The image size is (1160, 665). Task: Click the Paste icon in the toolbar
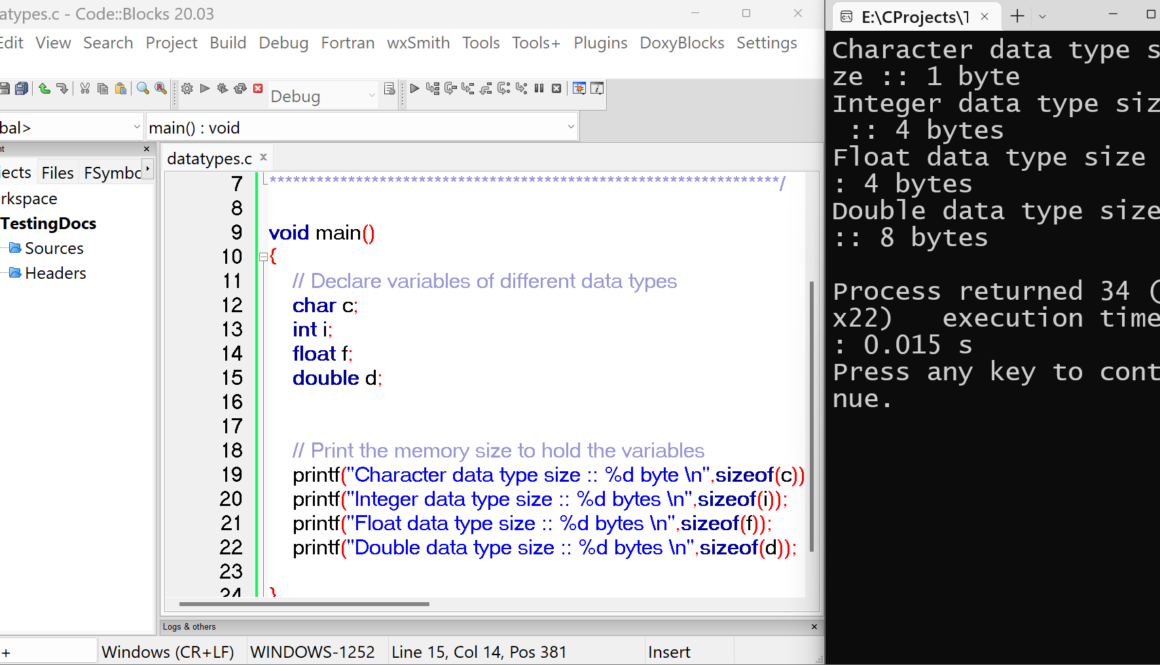click(x=120, y=88)
